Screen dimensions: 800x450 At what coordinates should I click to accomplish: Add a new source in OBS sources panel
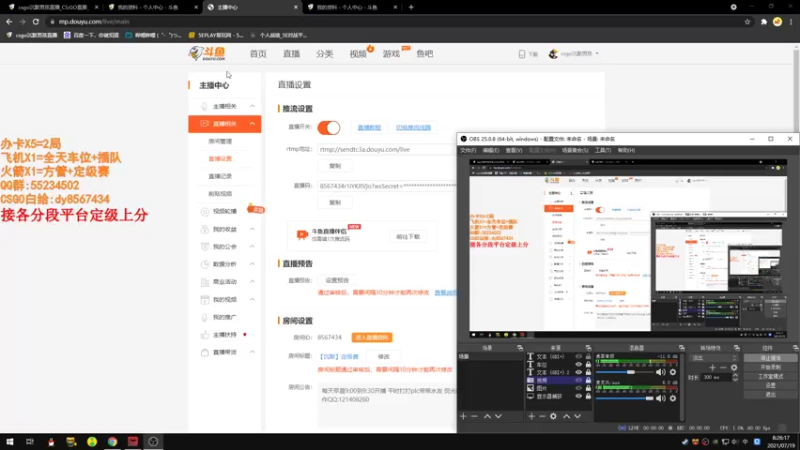click(x=531, y=416)
